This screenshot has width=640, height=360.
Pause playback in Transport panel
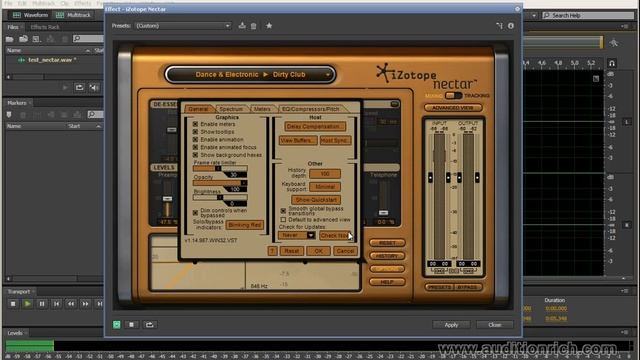(x=42, y=304)
